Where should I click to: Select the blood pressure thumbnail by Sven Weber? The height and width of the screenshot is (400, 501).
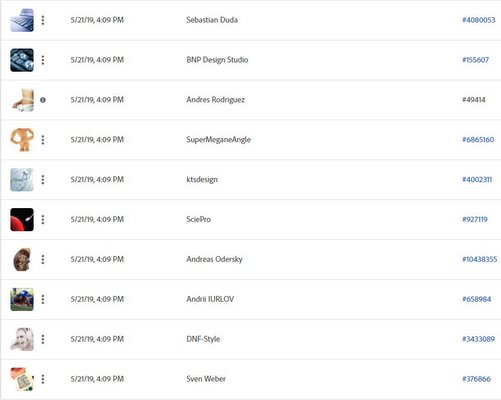[x=22, y=379]
